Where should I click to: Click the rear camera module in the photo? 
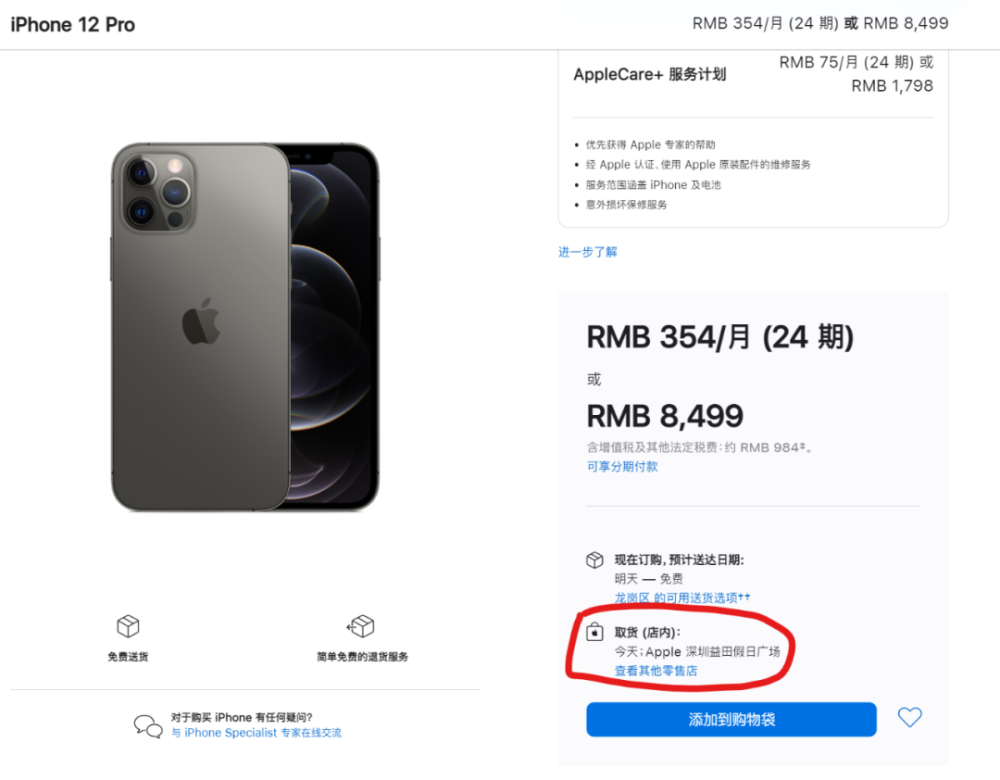[x=154, y=186]
